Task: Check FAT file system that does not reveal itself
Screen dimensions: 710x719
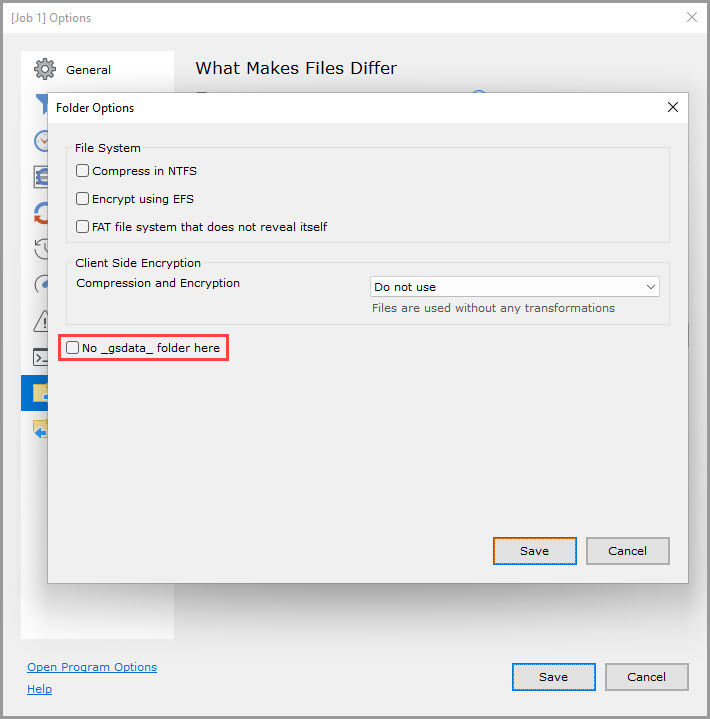Action: [x=83, y=227]
